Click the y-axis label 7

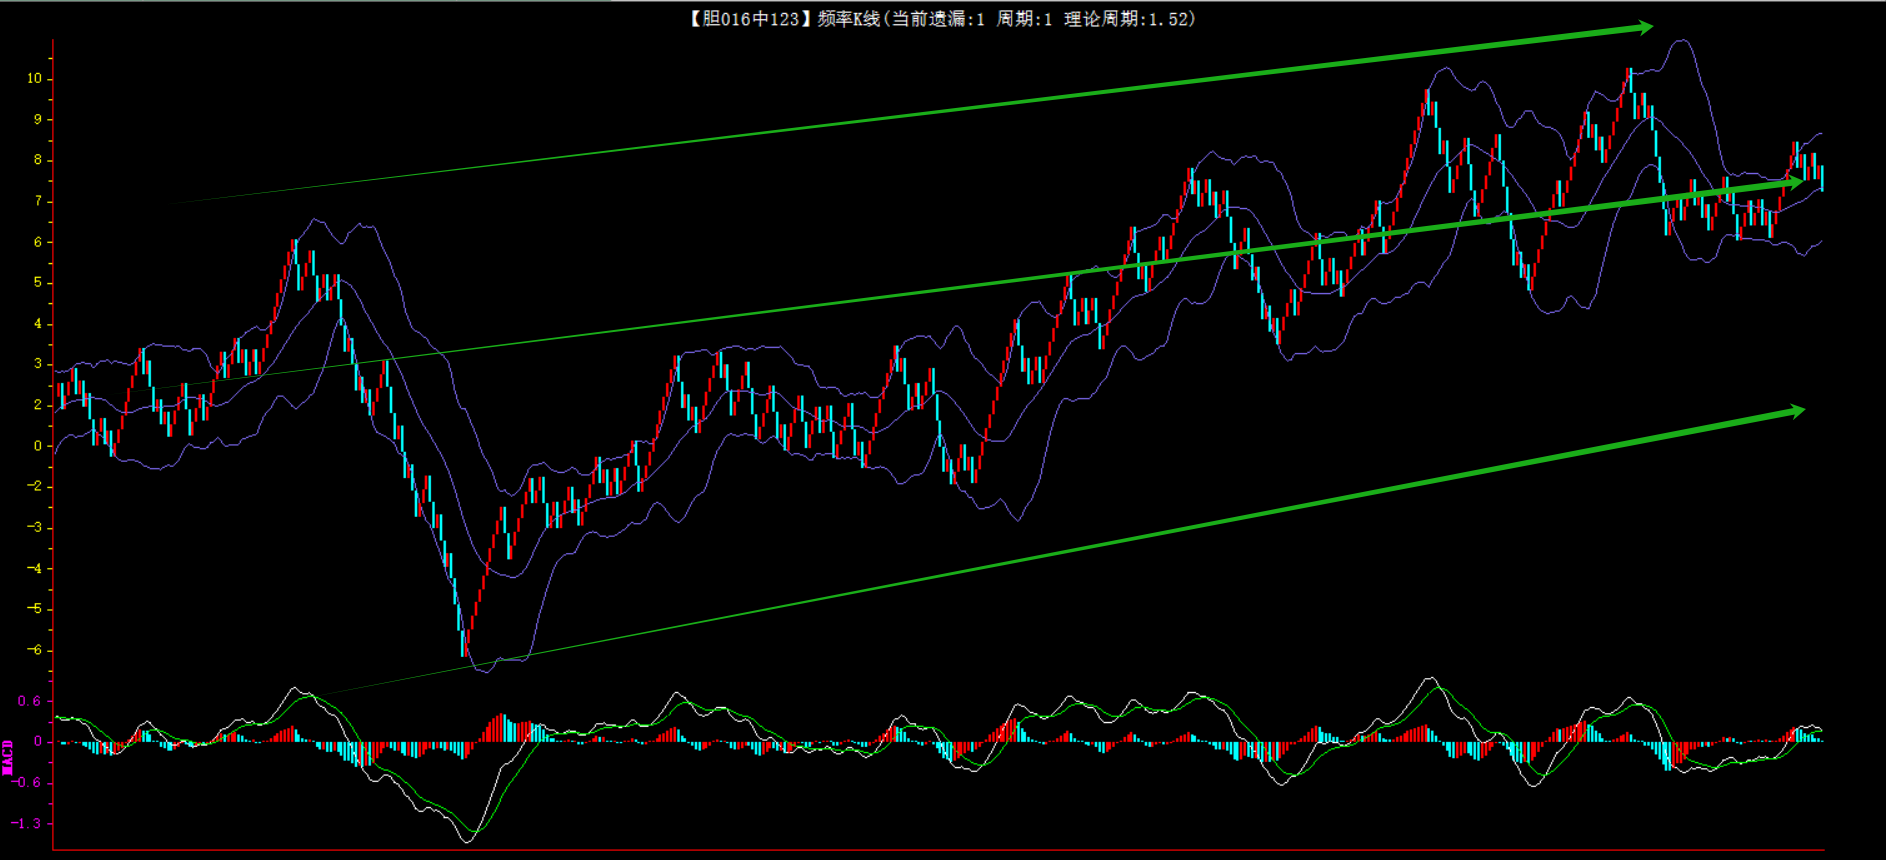point(38,201)
